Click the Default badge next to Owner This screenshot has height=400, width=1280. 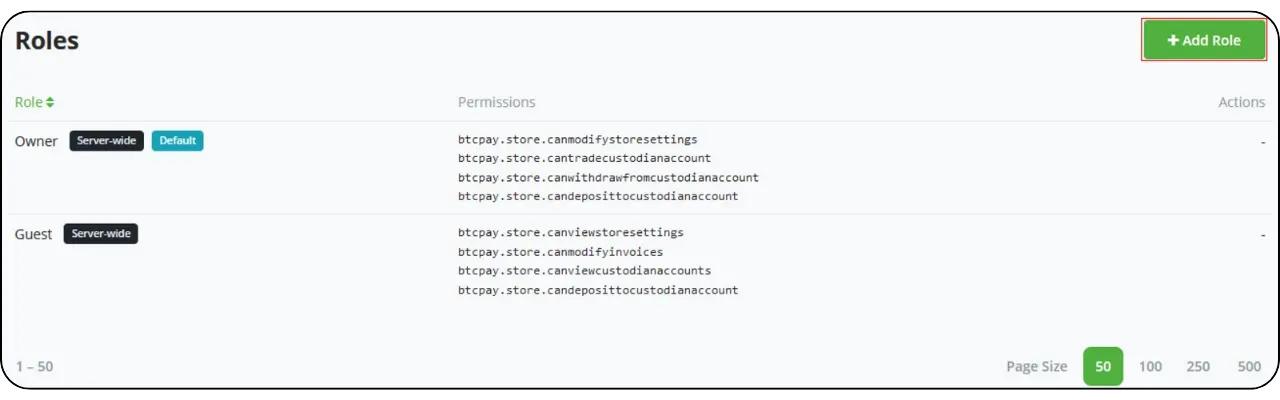[x=177, y=141]
